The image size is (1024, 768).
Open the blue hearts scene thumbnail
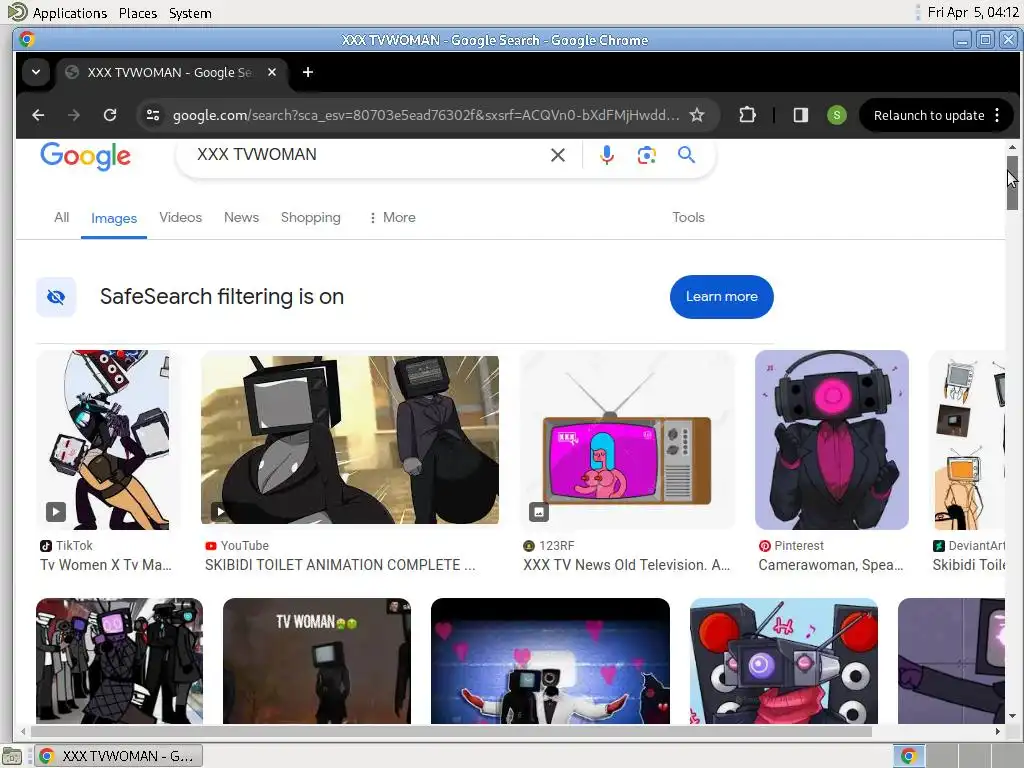551,661
